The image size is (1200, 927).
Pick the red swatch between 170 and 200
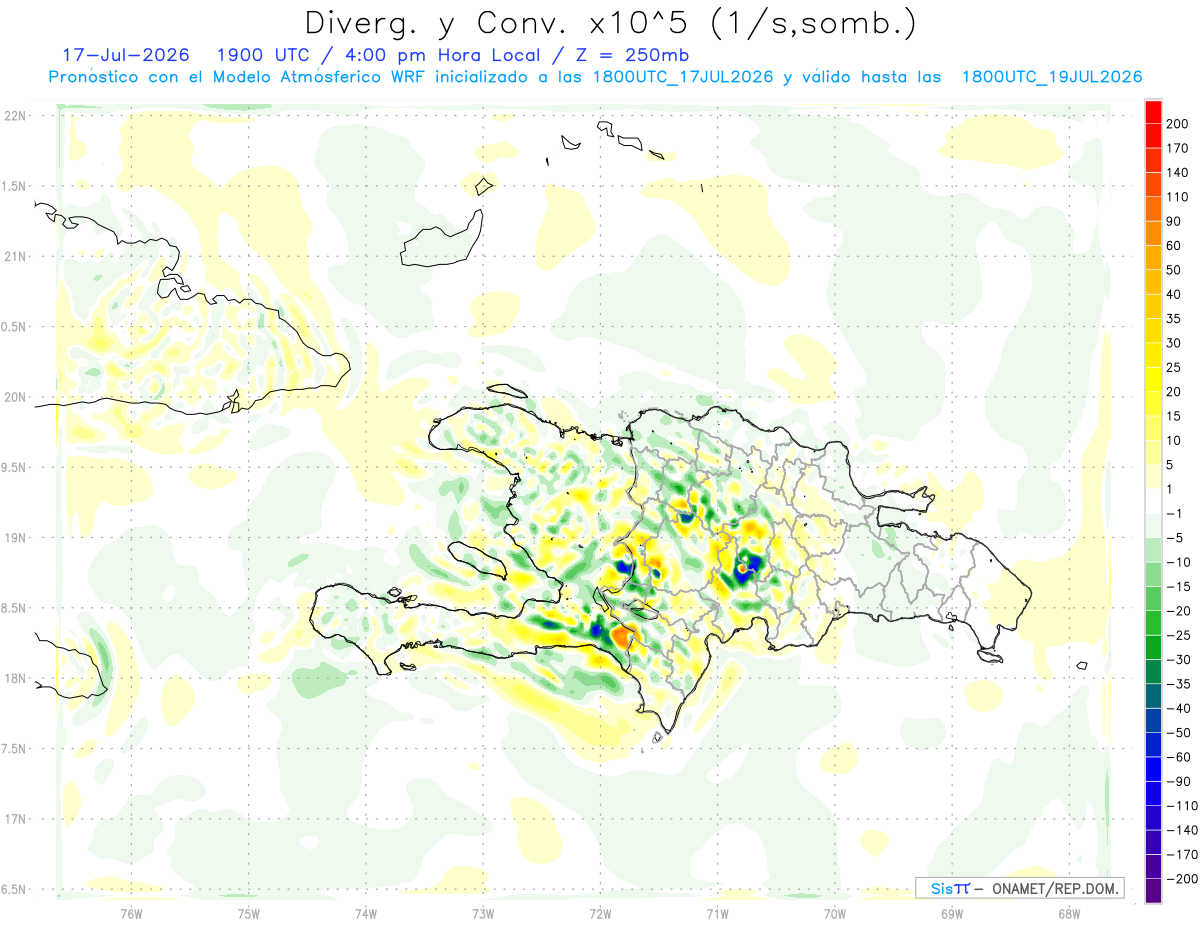(x=1153, y=136)
